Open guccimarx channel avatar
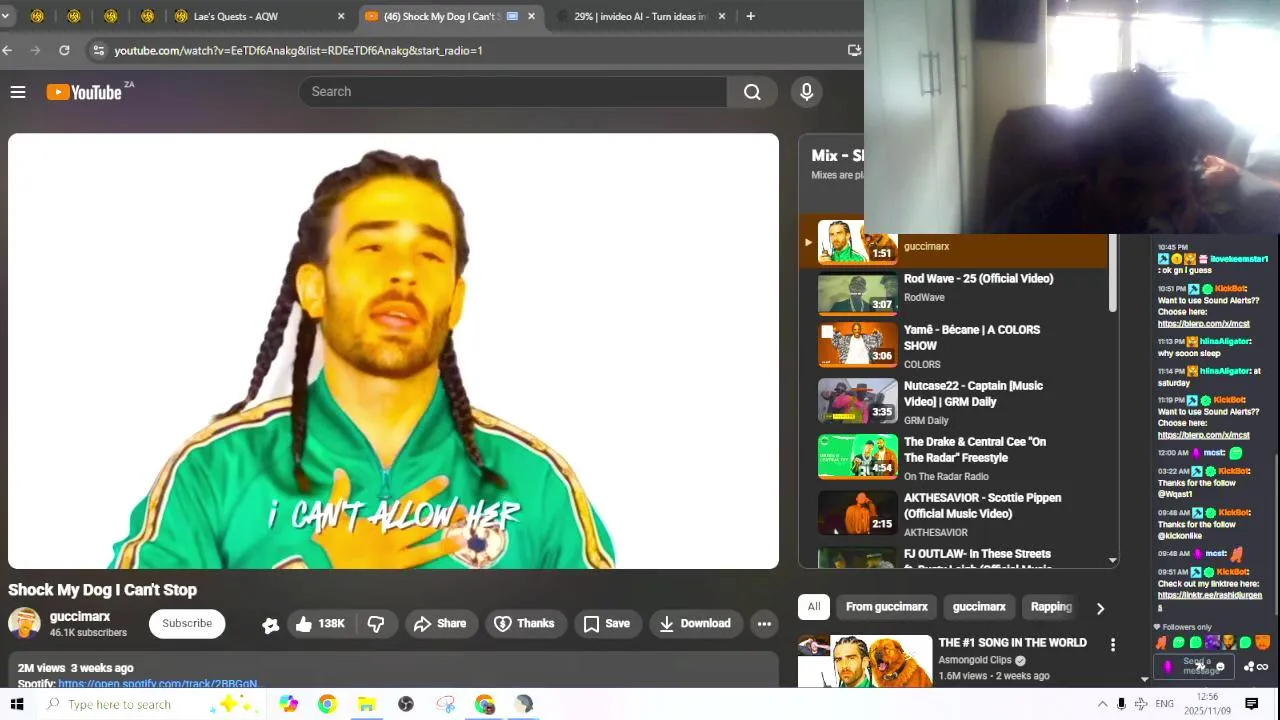1280x720 pixels. 24,624
